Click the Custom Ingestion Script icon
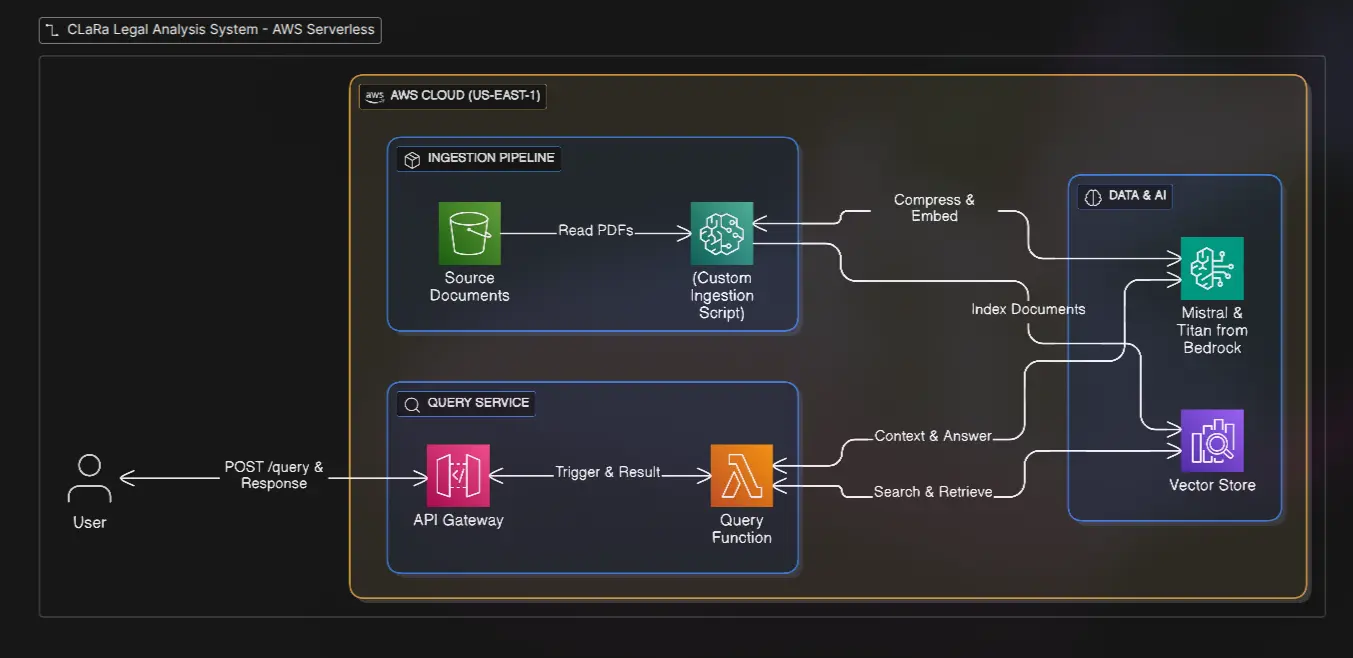This screenshot has width=1353, height=658. 722,231
